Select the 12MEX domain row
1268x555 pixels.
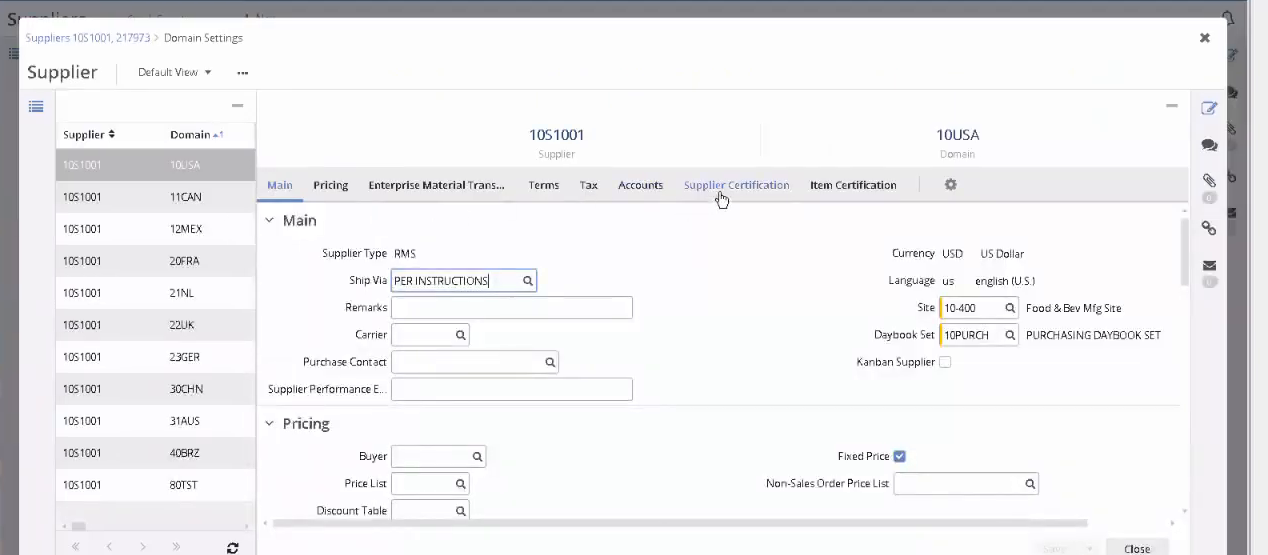click(155, 229)
